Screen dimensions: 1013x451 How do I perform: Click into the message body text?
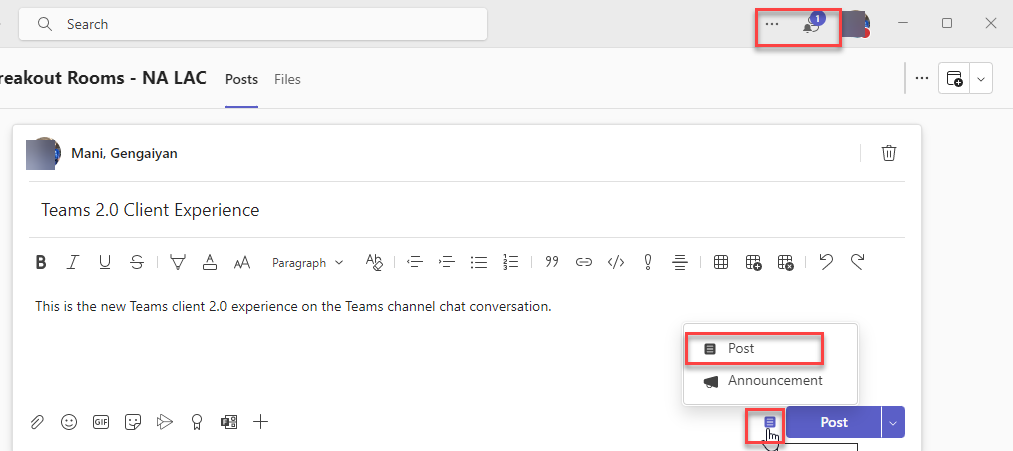click(x=293, y=306)
